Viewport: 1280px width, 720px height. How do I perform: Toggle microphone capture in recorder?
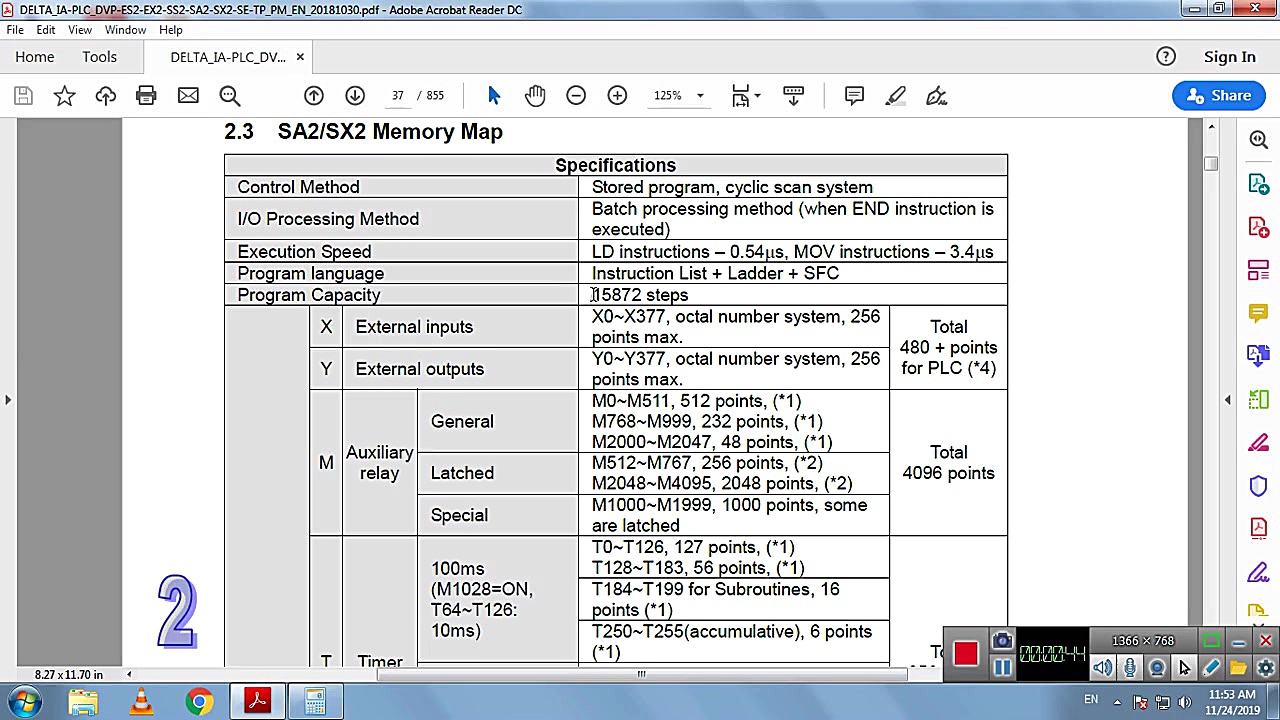pos(1130,668)
